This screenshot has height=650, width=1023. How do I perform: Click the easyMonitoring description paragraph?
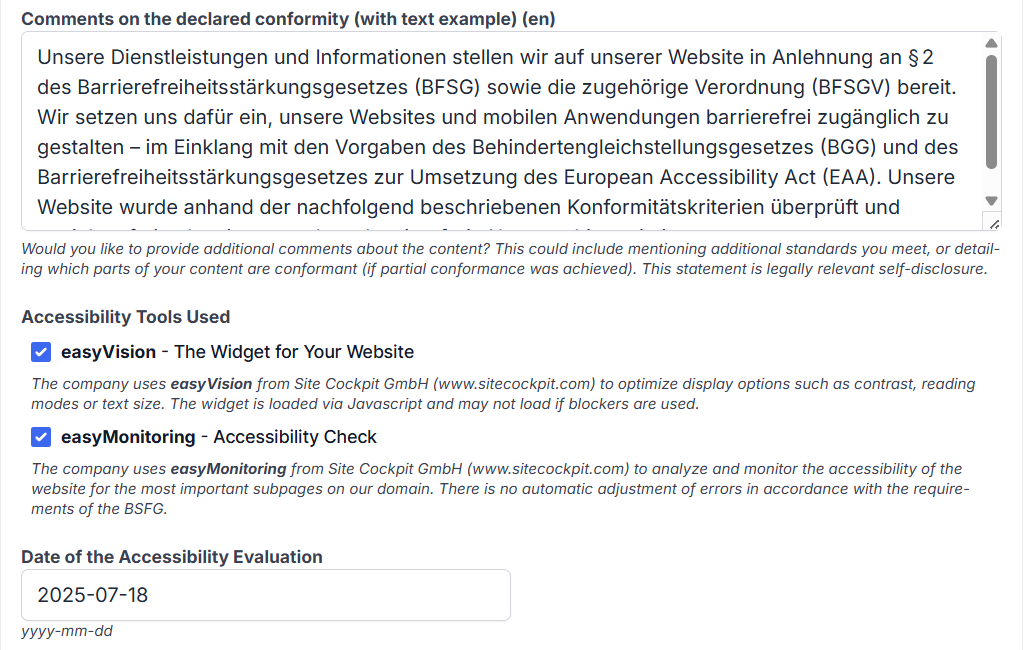[500, 488]
